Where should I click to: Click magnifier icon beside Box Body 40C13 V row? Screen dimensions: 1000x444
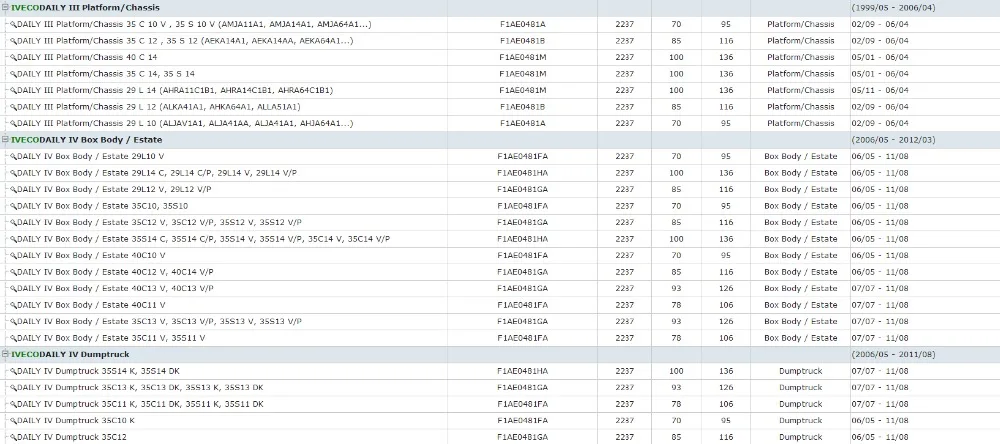pyautogui.click(x=13, y=289)
